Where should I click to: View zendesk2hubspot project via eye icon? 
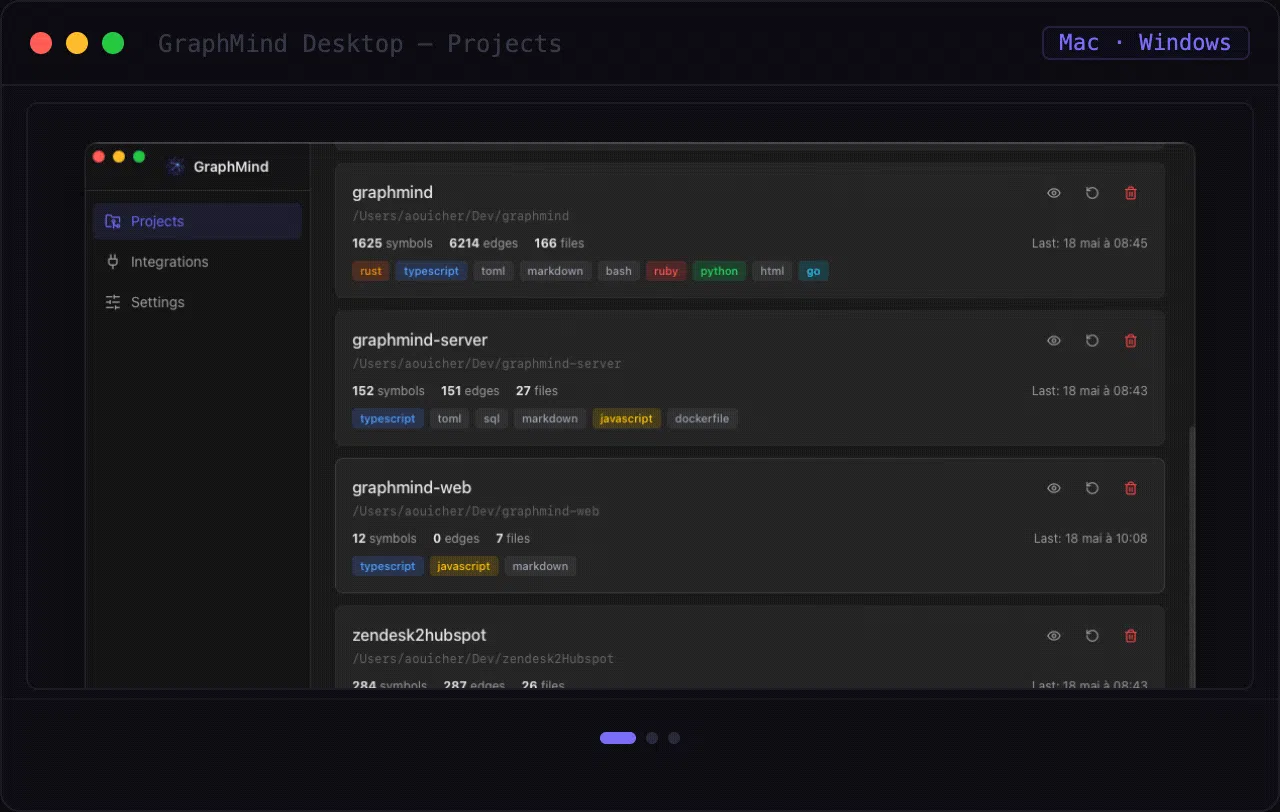[x=1054, y=636]
